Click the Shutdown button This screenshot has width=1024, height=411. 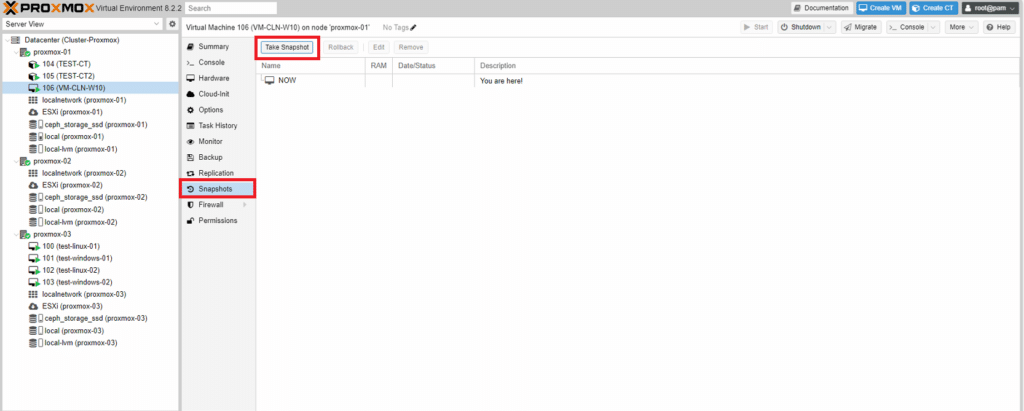(x=800, y=27)
